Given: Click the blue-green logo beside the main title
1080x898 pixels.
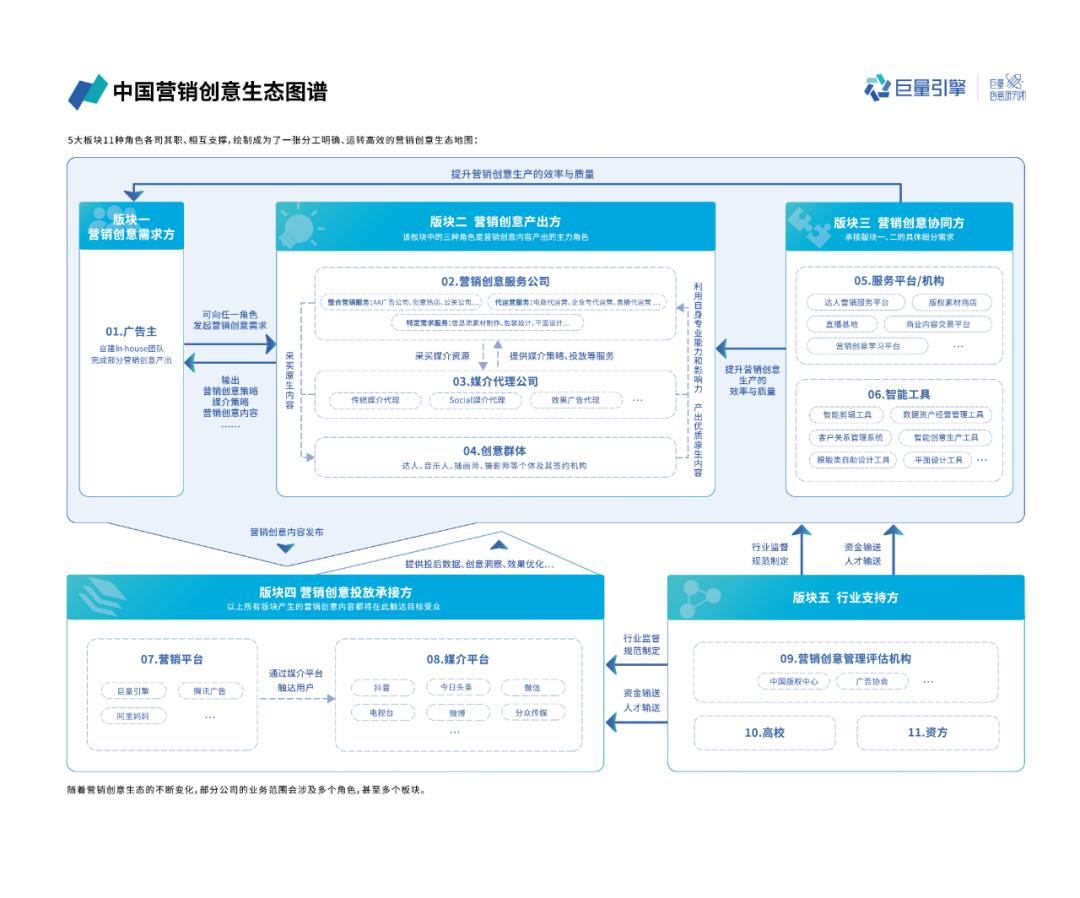Looking at the screenshot, I should [87, 92].
